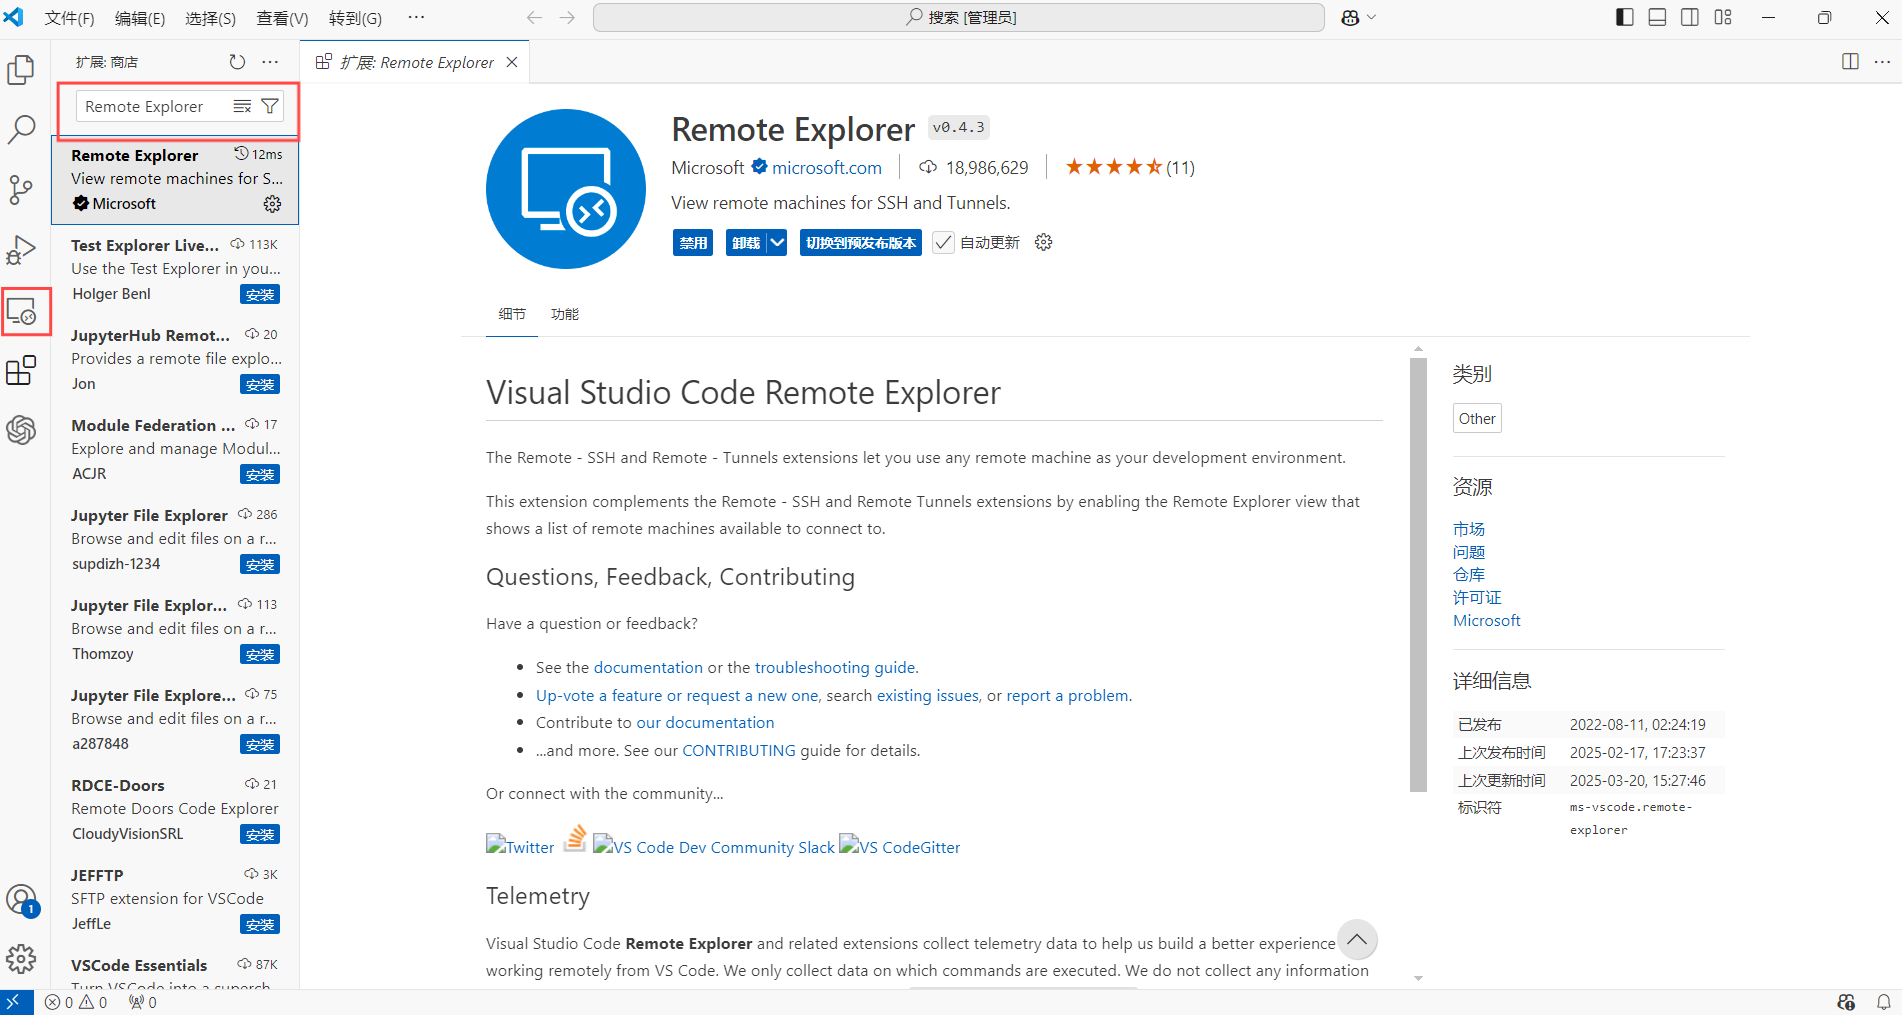Viewport: 1902px width, 1015px height.
Task: Close the Remote Explorer extension tab
Action: (x=512, y=62)
